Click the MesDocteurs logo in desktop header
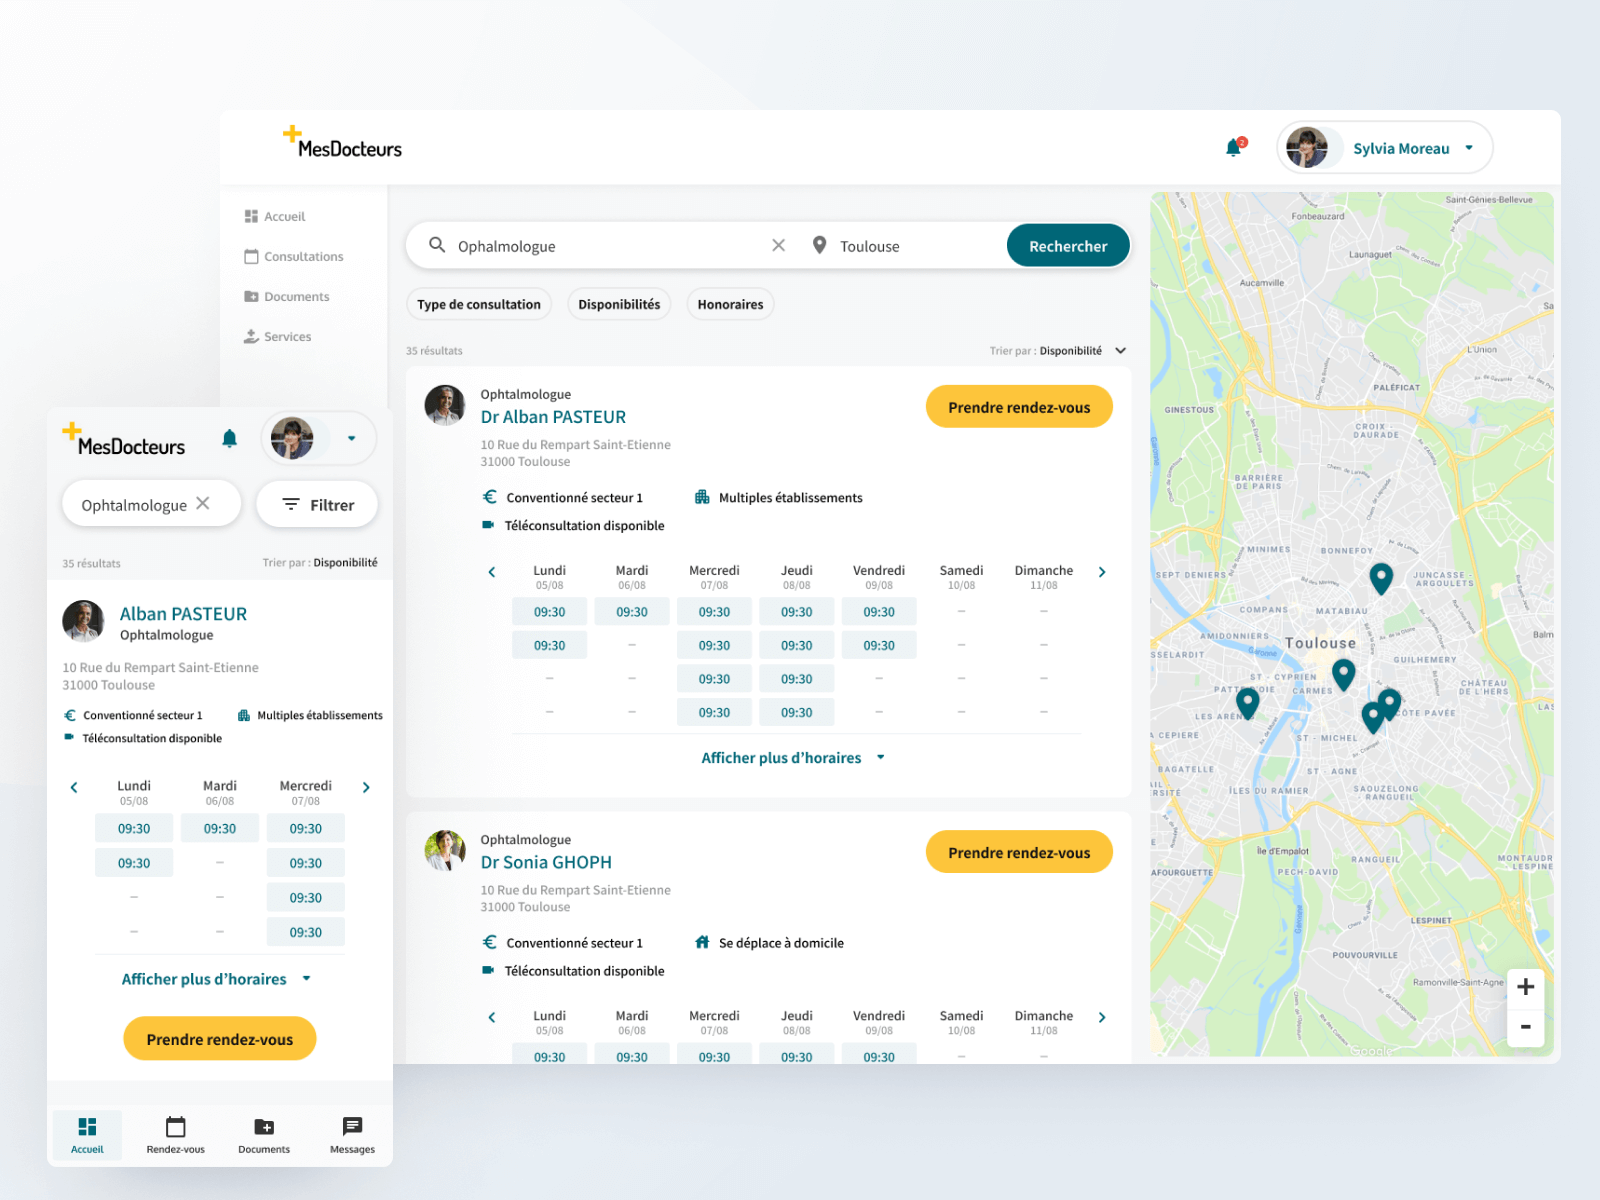The height and width of the screenshot is (1200, 1600). point(342,142)
